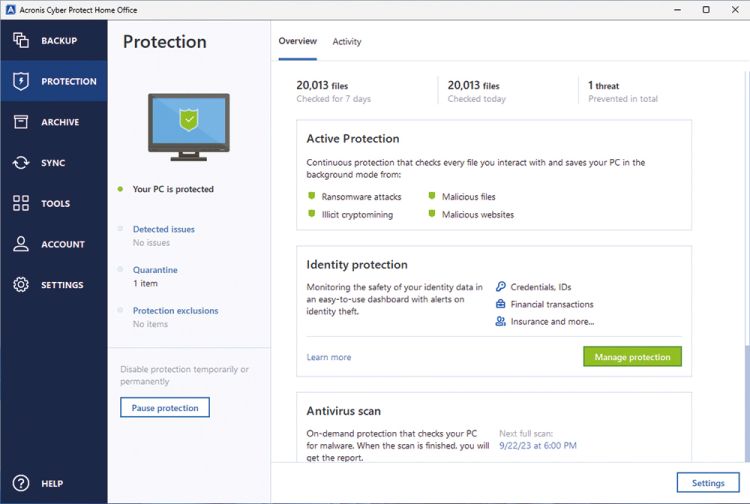Open the Account person icon
This screenshot has height=504, width=750.
pos(21,244)
